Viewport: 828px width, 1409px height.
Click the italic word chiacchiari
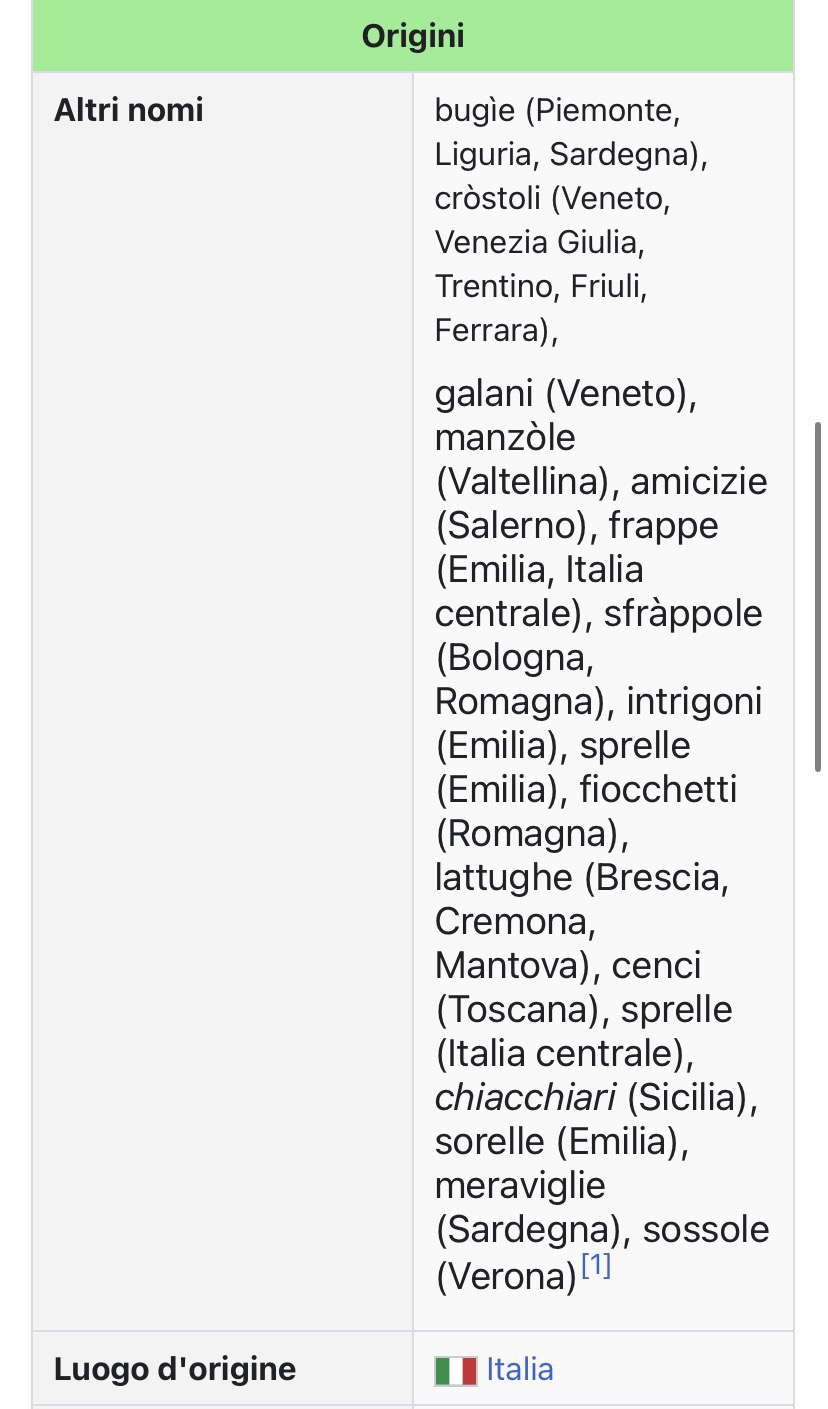(x=525, y=1098)
